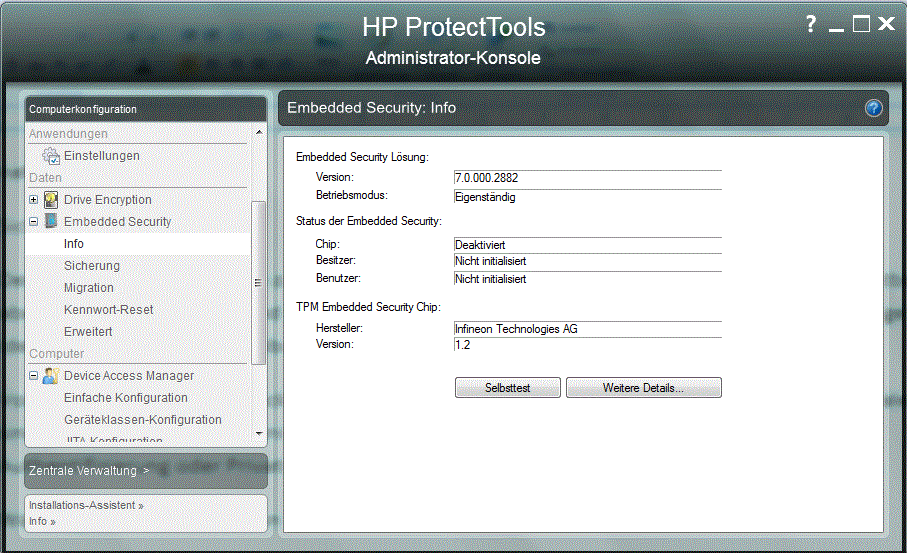Open the blue help icon in Embedded Security header

pos(873,108)
